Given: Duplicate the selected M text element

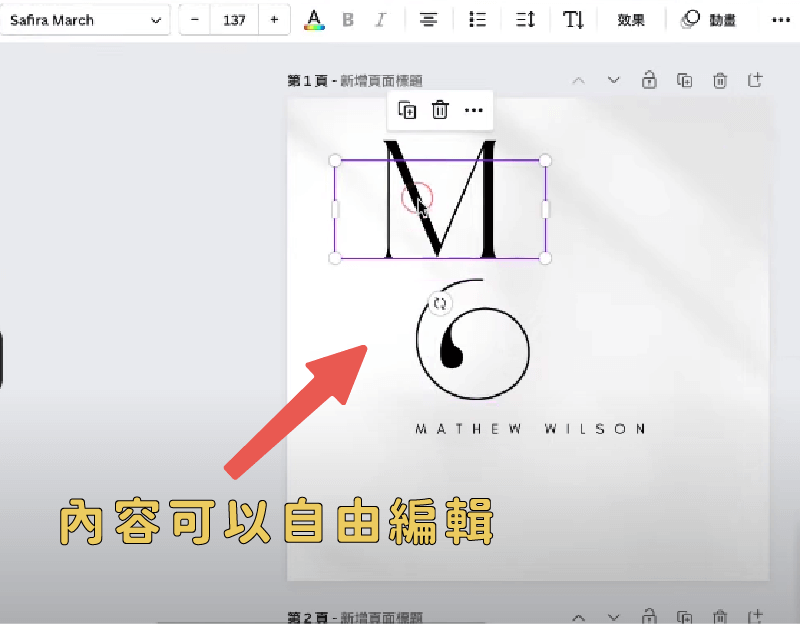Looking at the screenshot, I should [407, 110].
